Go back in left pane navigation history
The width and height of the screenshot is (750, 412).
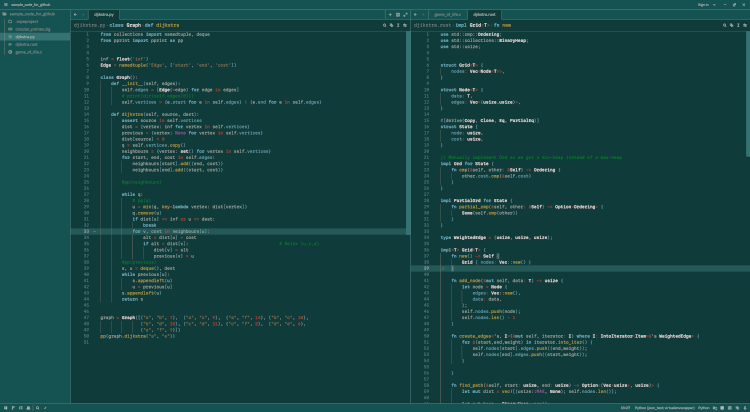click(75, 15)
